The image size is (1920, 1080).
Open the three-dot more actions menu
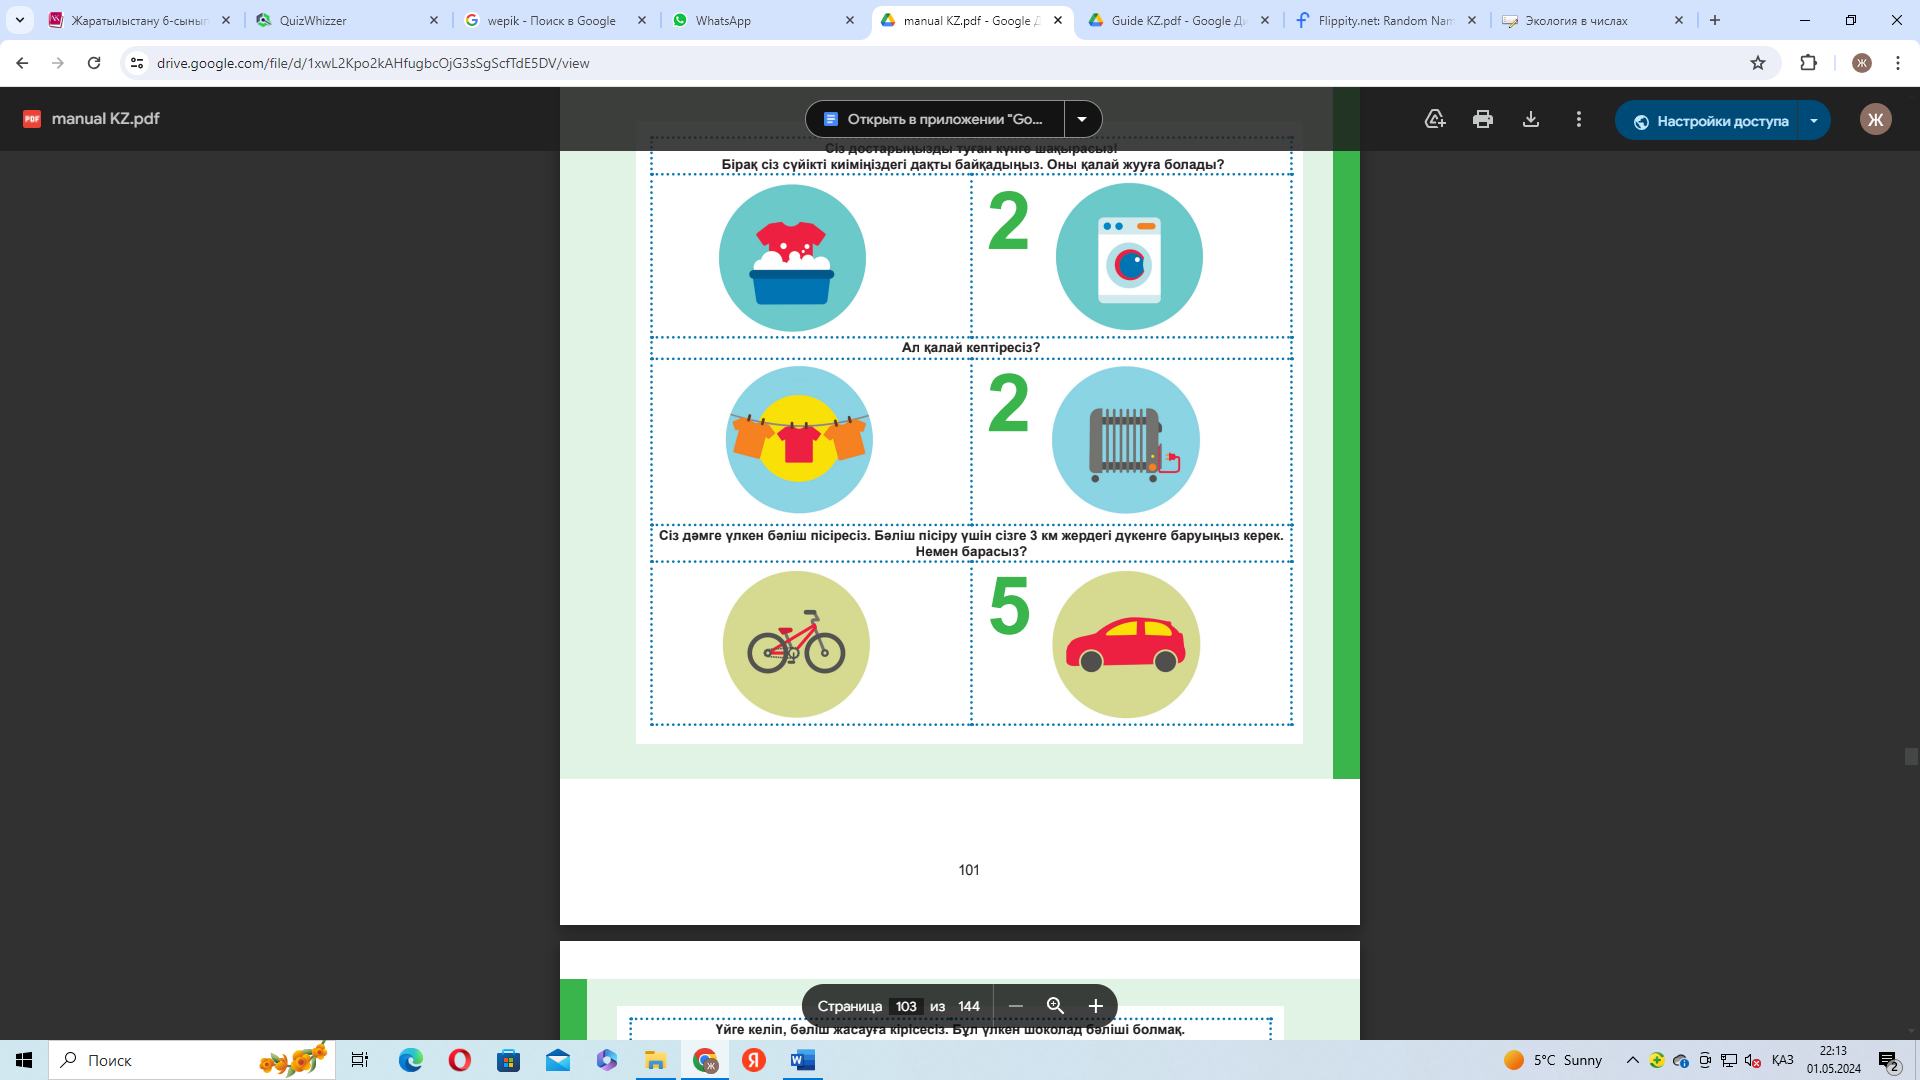pyautogui.click(x=1578, y=119)
